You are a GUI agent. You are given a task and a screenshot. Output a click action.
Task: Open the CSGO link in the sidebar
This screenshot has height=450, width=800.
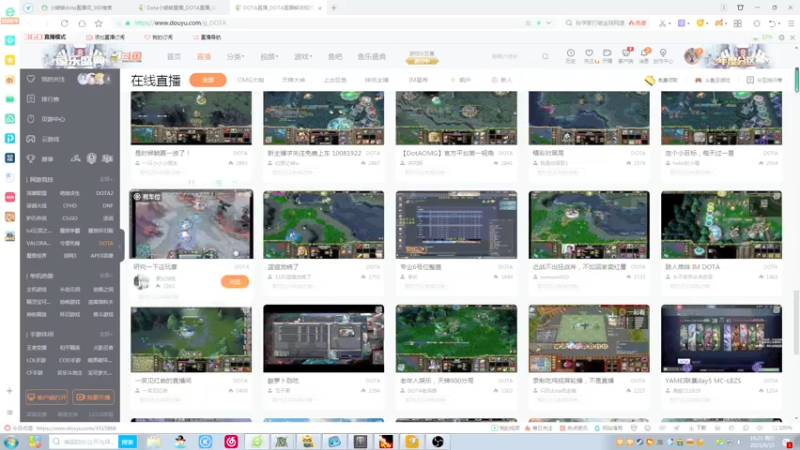(x=70, y=218)
